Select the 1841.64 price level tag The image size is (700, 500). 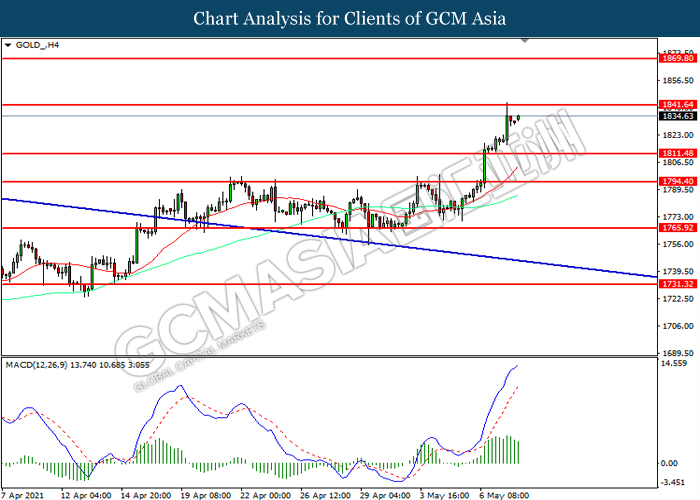[x=678, y=105]
